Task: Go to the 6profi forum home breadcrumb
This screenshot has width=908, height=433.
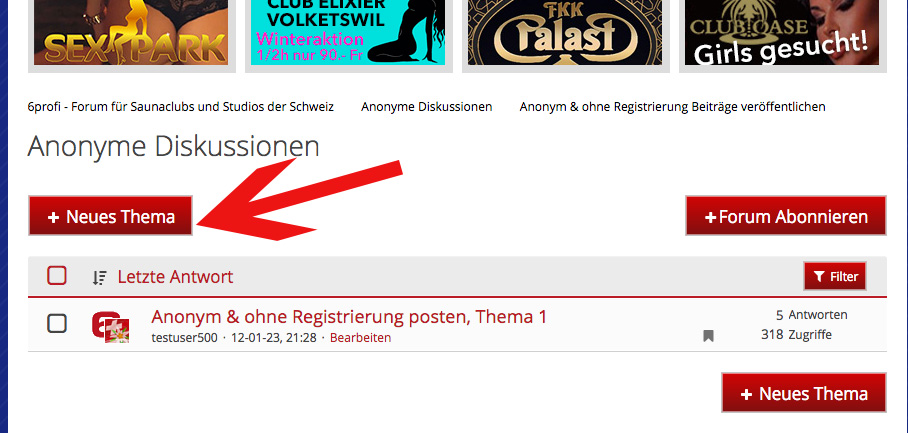Action: (181, 107)
